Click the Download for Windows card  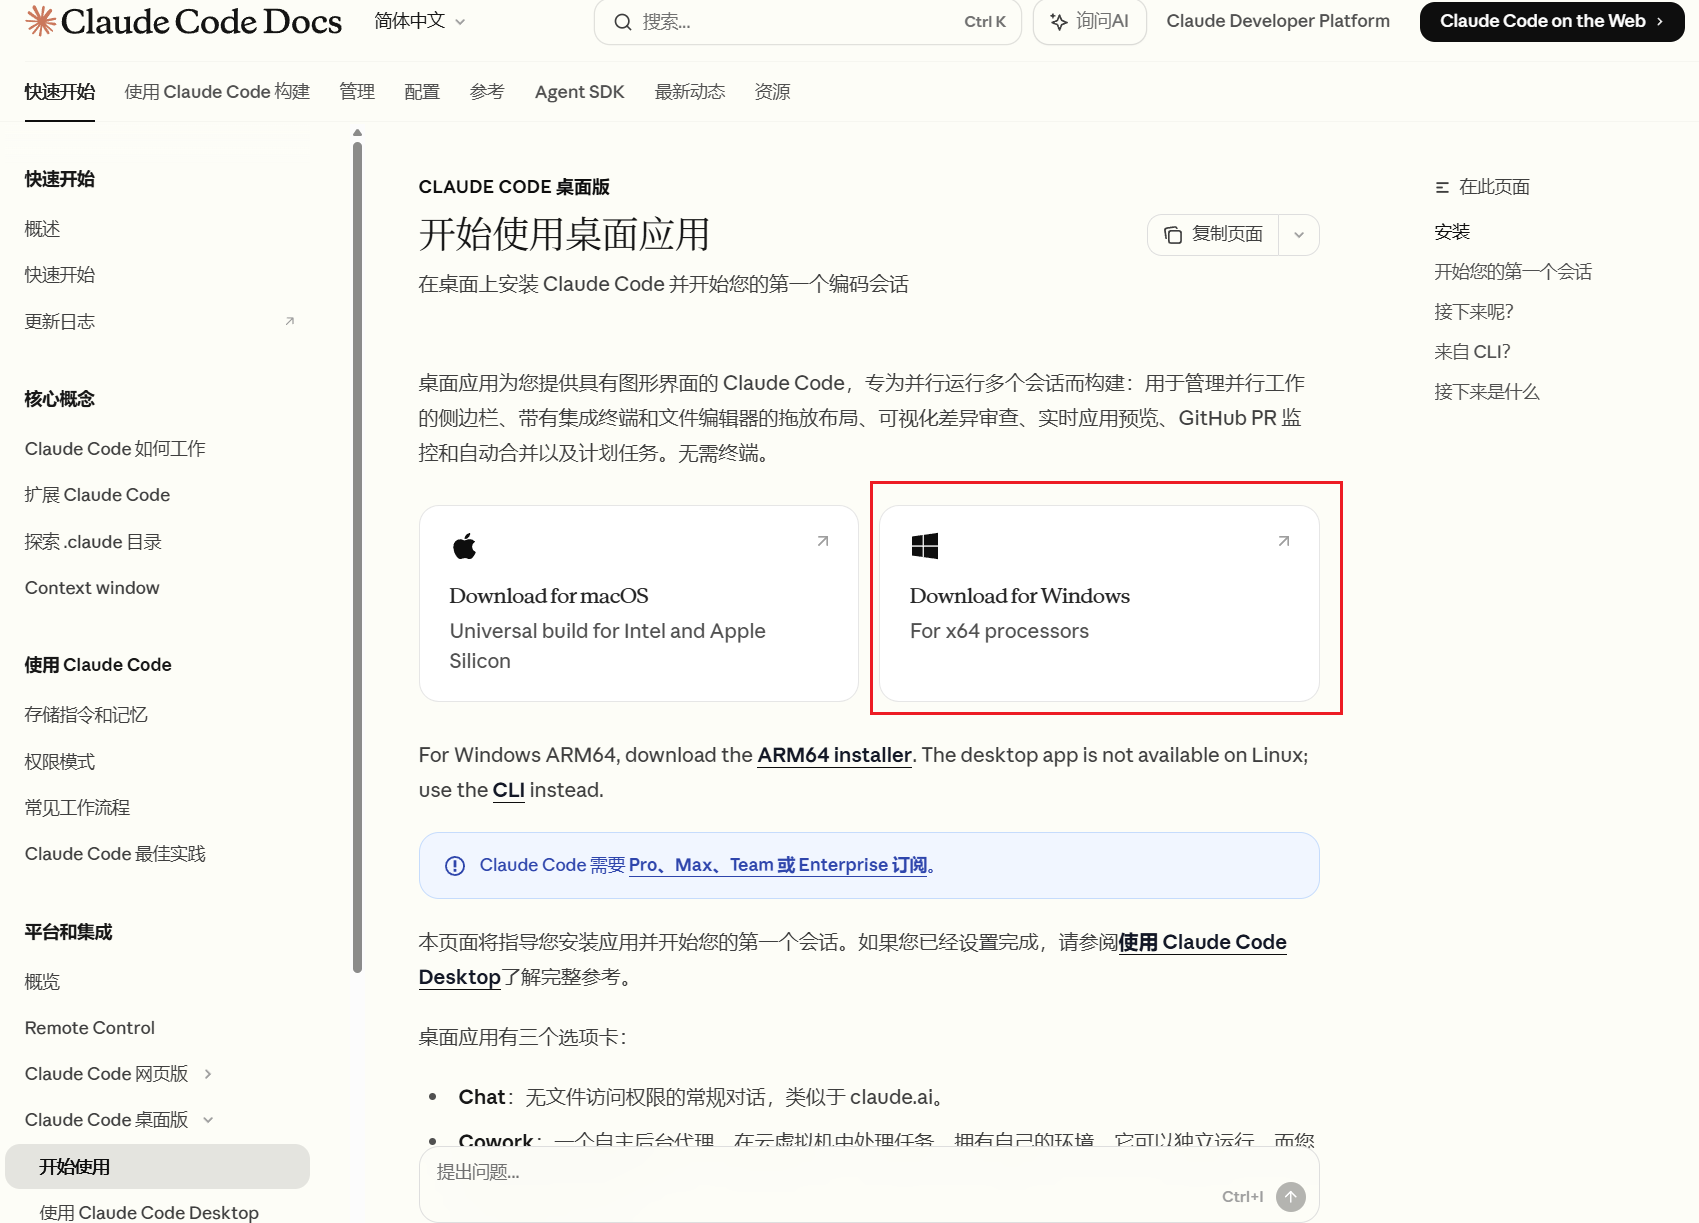(x=1099, y=603)
